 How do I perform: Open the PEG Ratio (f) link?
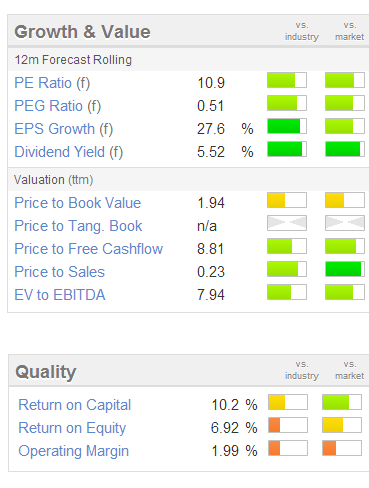pos(57,106)
